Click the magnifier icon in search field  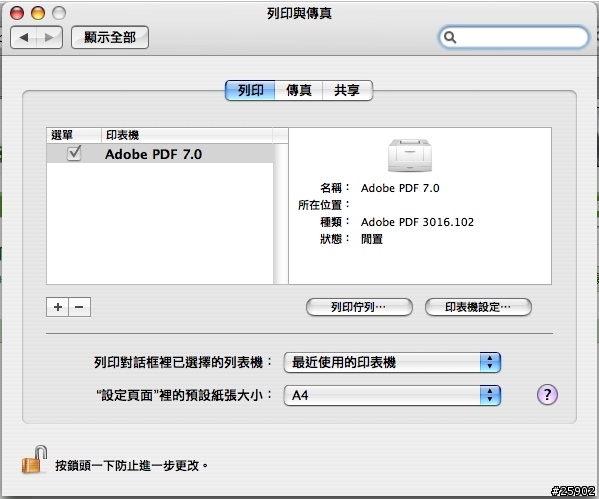pyautogui.click(x=450, y=37)
